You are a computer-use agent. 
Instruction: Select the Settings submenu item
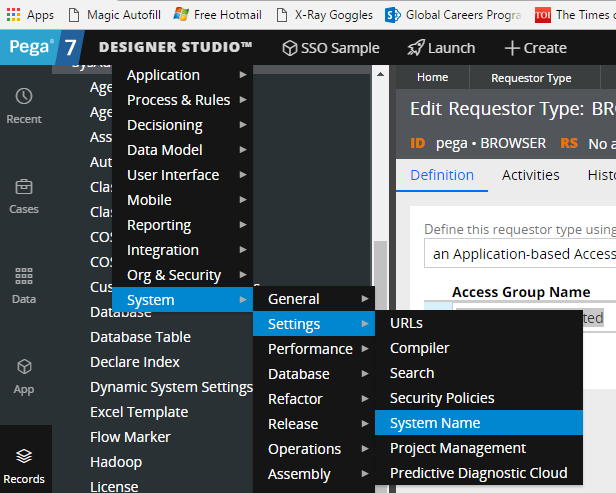(x=314, y=324)
